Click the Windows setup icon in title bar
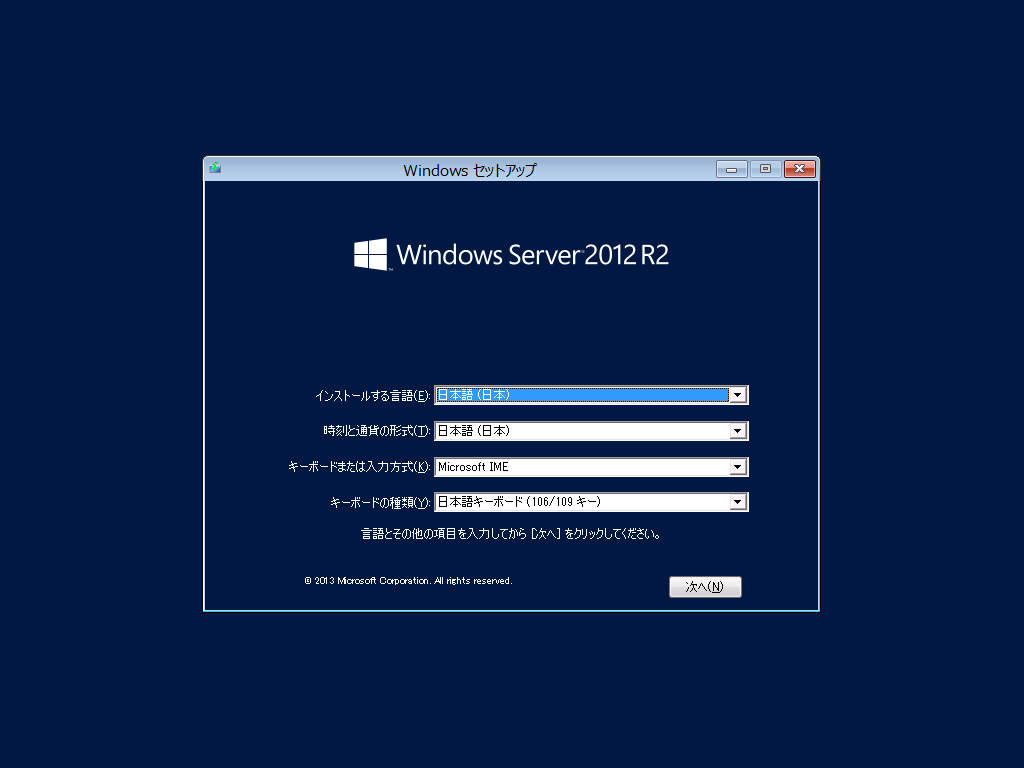Viewport: 1024px width, 768px height. (214, 168)
